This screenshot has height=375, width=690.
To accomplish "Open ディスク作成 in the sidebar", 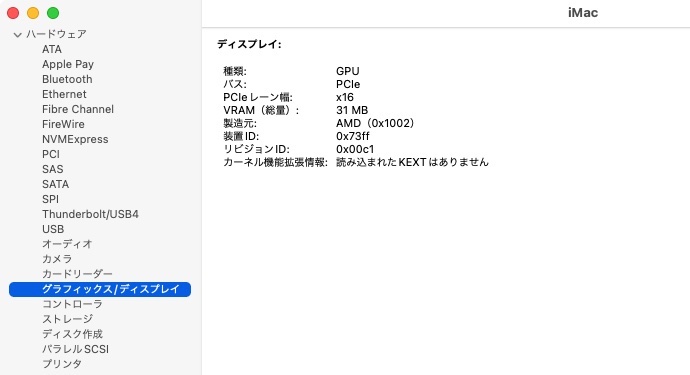I will [x=73, y=334].
